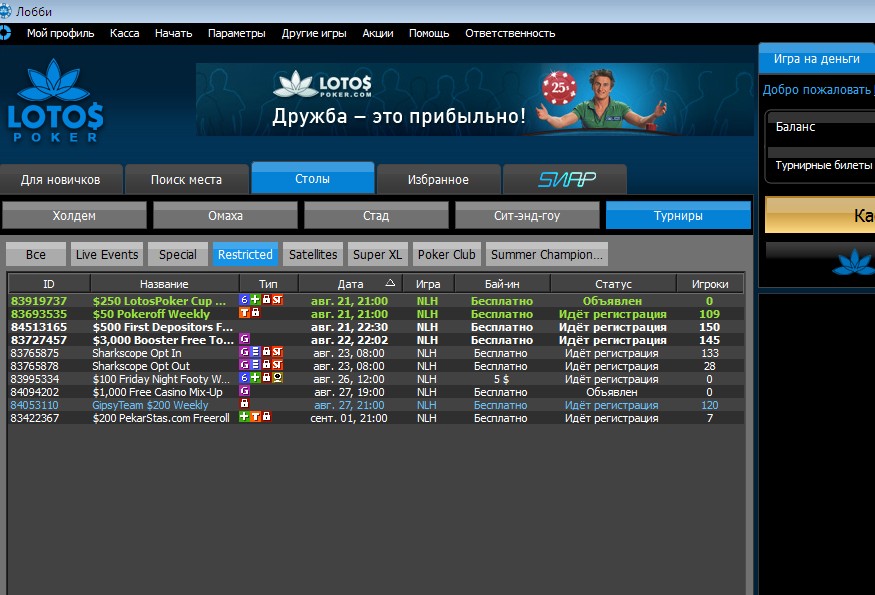The width and height of the screenshot is (875, 595).
Task: Click the lock icon for $100 Friday Night Footy
Action: click(266, 378)
